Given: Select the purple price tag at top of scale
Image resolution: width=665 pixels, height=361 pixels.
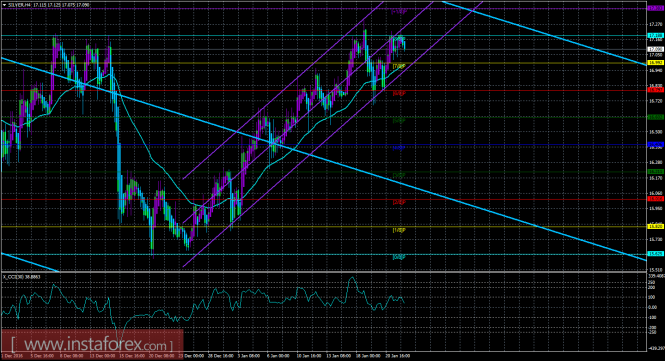Looking at the screenshot, I should pyautogui.click(x=656, y=8).
